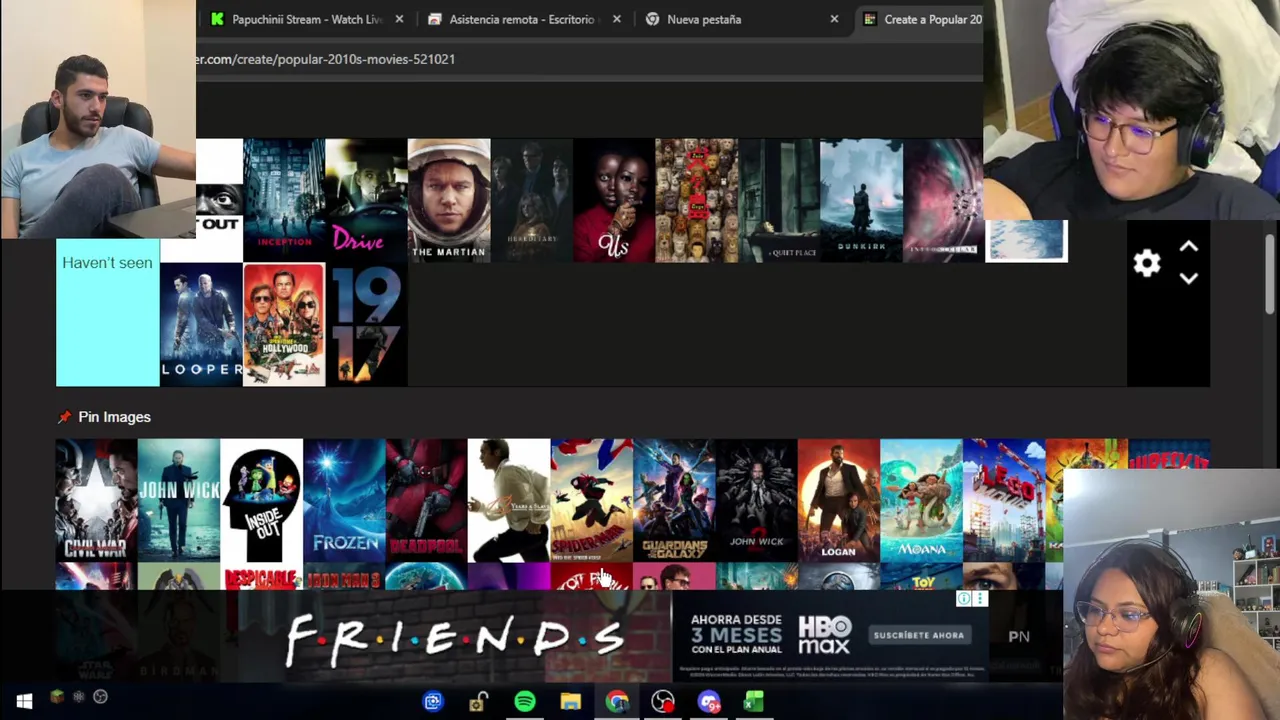Select the Hereditary poster

pyautogui.click(x=531, y=201)
